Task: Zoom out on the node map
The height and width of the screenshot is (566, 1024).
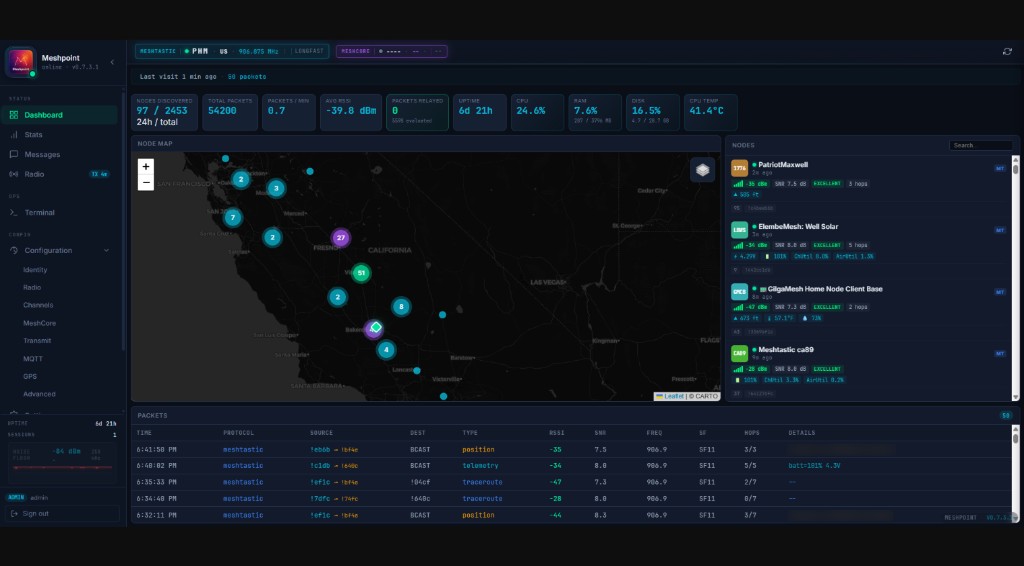Action: [x=146, y=183]
